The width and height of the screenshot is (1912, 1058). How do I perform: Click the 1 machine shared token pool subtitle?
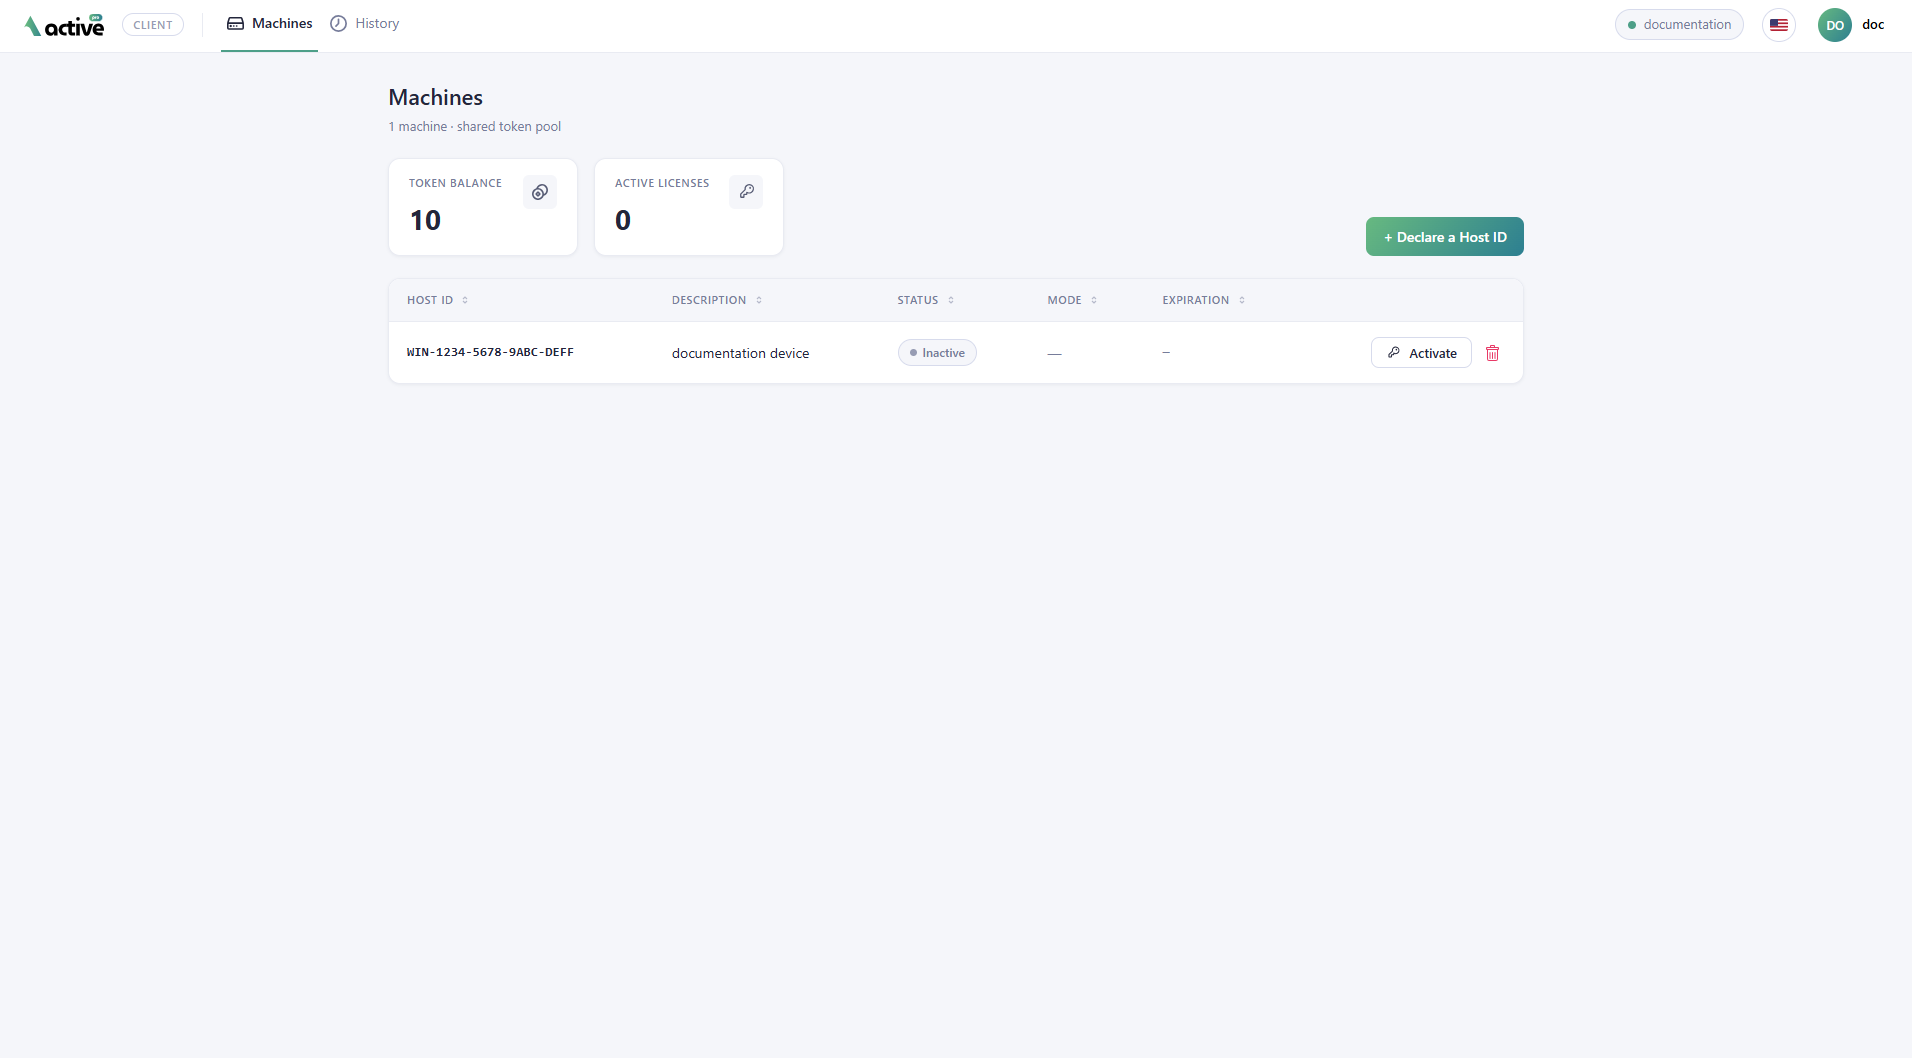pyautogui.click(x=475, y=126)
